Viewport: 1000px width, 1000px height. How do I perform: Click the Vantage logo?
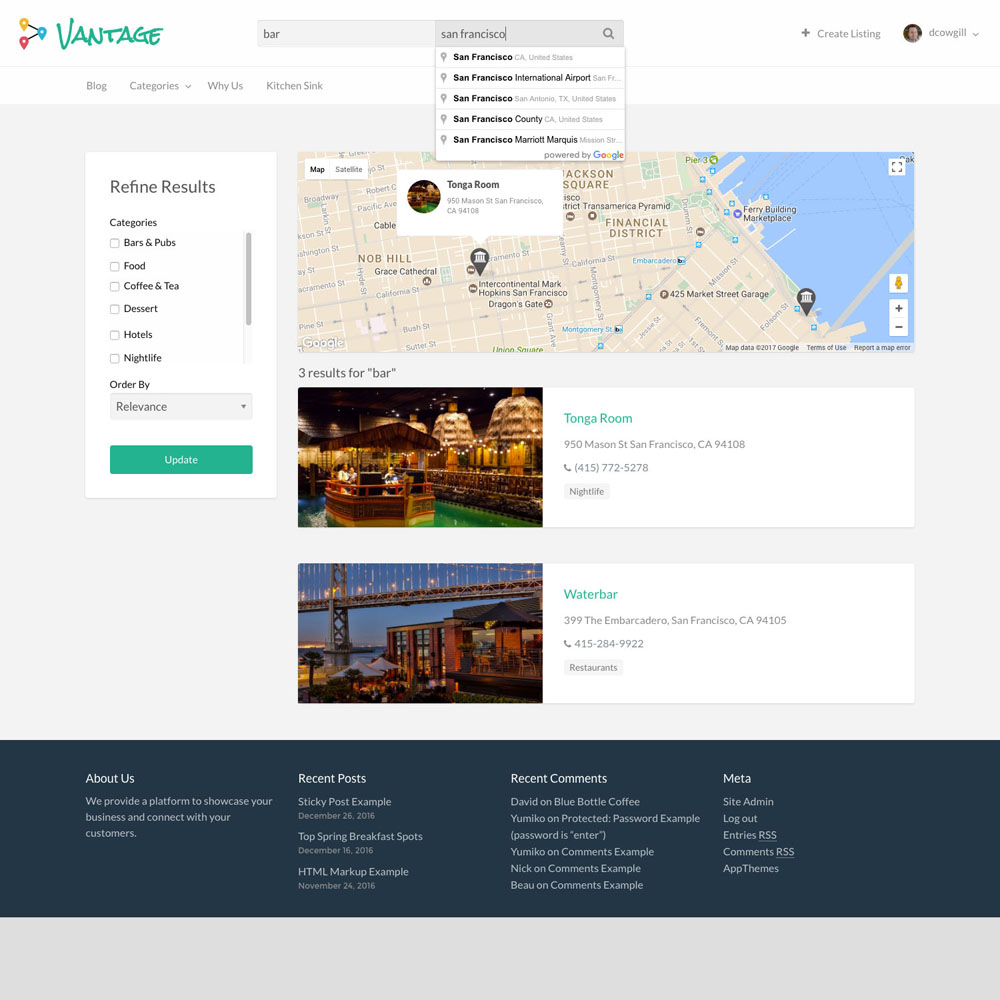click(x=91, y=34)
